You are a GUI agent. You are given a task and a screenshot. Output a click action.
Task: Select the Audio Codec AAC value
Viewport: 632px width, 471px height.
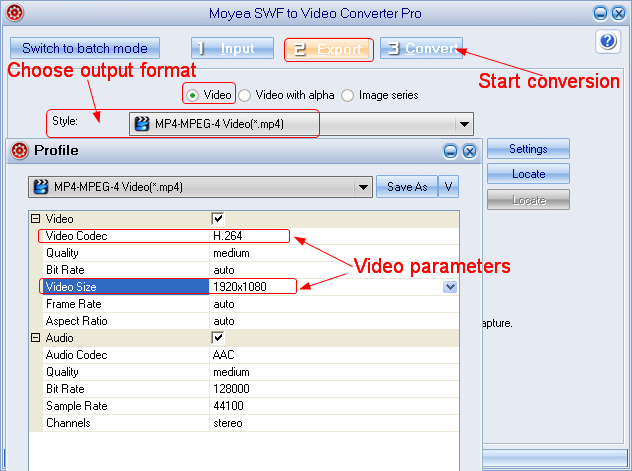tap(223, 355)
